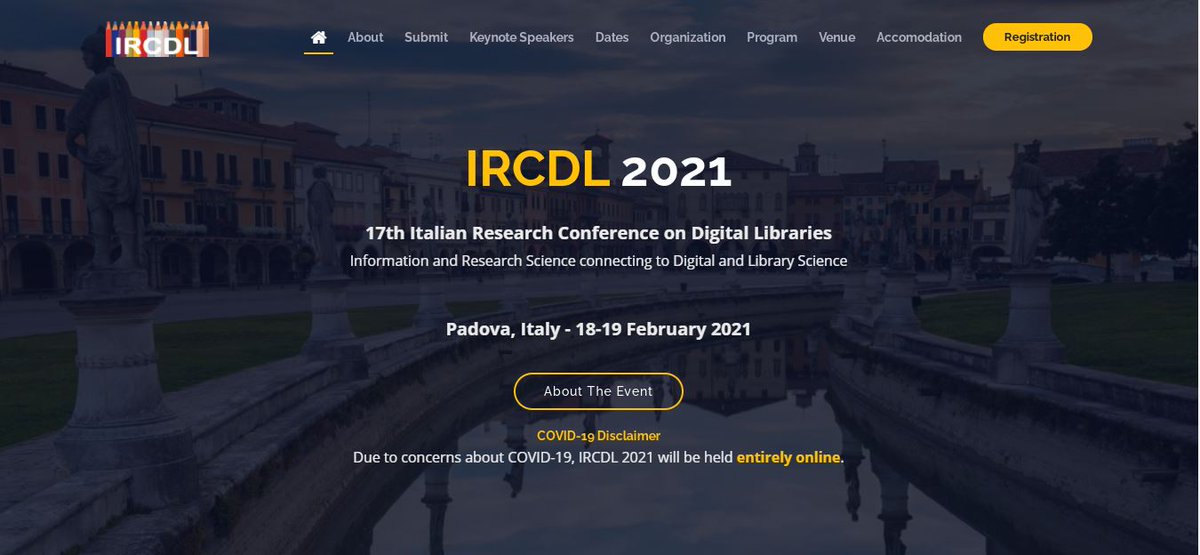Go to the Home icon in navbar
The height and width of the screenshot is (555, 1200).
(319, 37)
